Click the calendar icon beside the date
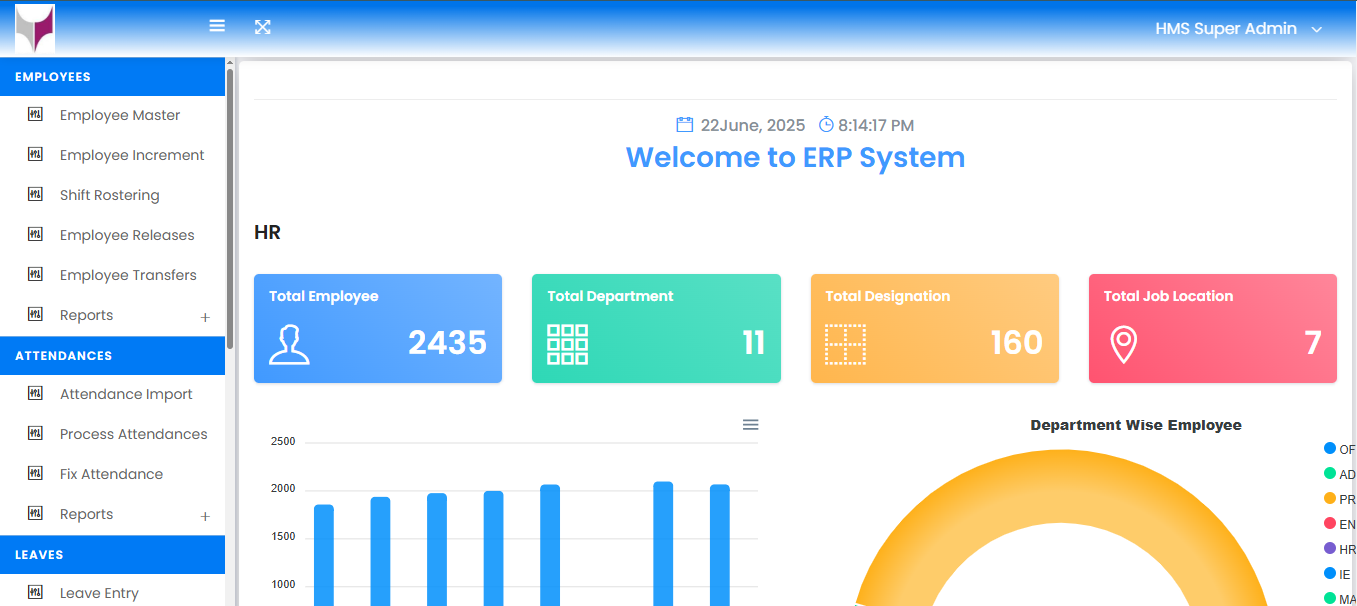The width and height of the screenshot is (1357, 606). click(x=685, y=125)
